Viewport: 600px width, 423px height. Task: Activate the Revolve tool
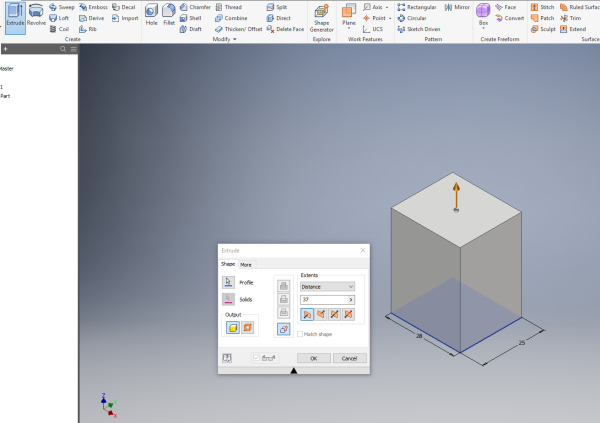(36, 15)
